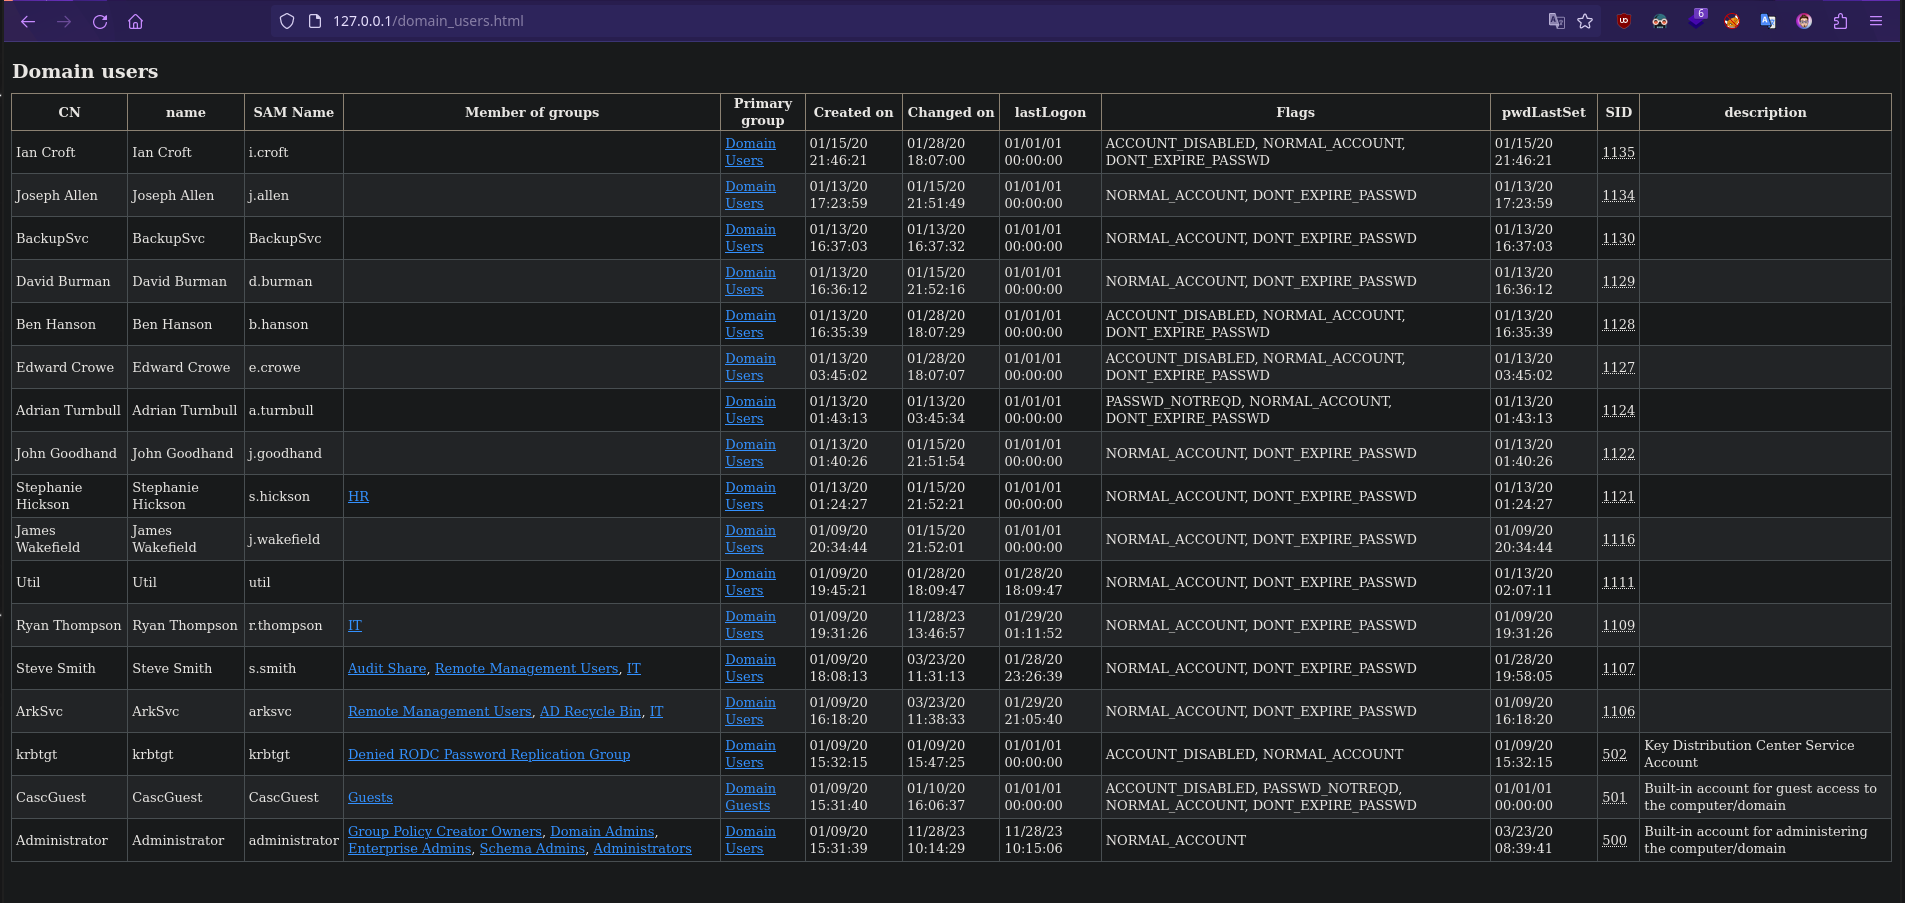1905x903 pixels.
Task: Open the Domain Guests primary group link
Action: tap(748, 797)
